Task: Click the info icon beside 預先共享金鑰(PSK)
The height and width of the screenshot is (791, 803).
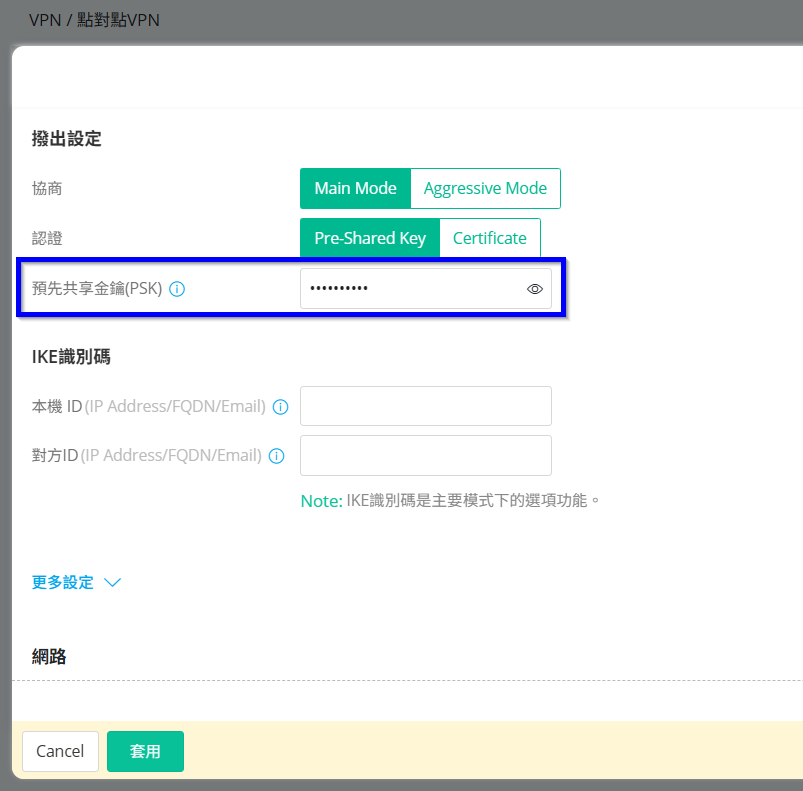Action: point(177,289)
